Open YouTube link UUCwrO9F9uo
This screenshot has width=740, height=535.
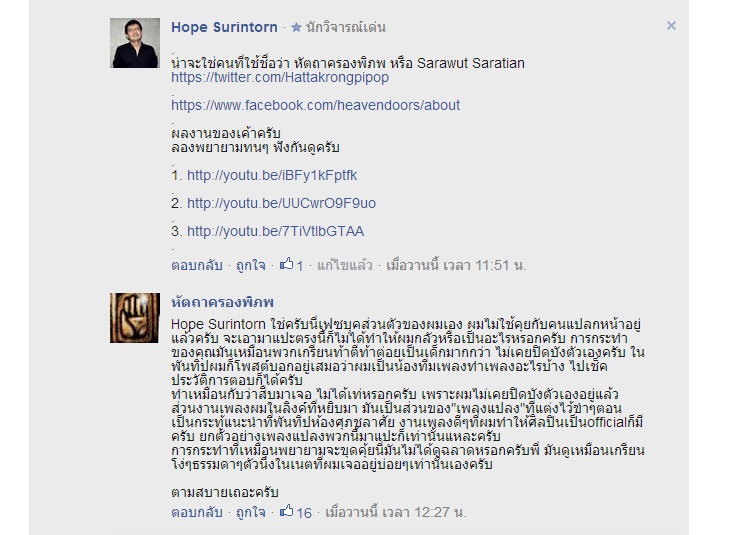click(x=281, y=203)
